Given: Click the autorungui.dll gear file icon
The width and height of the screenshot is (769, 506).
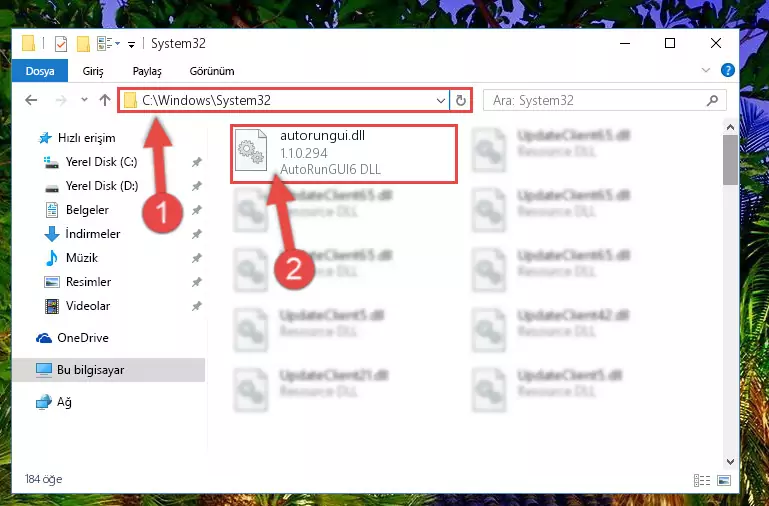Looking at the screenshot, I should 251,150.
